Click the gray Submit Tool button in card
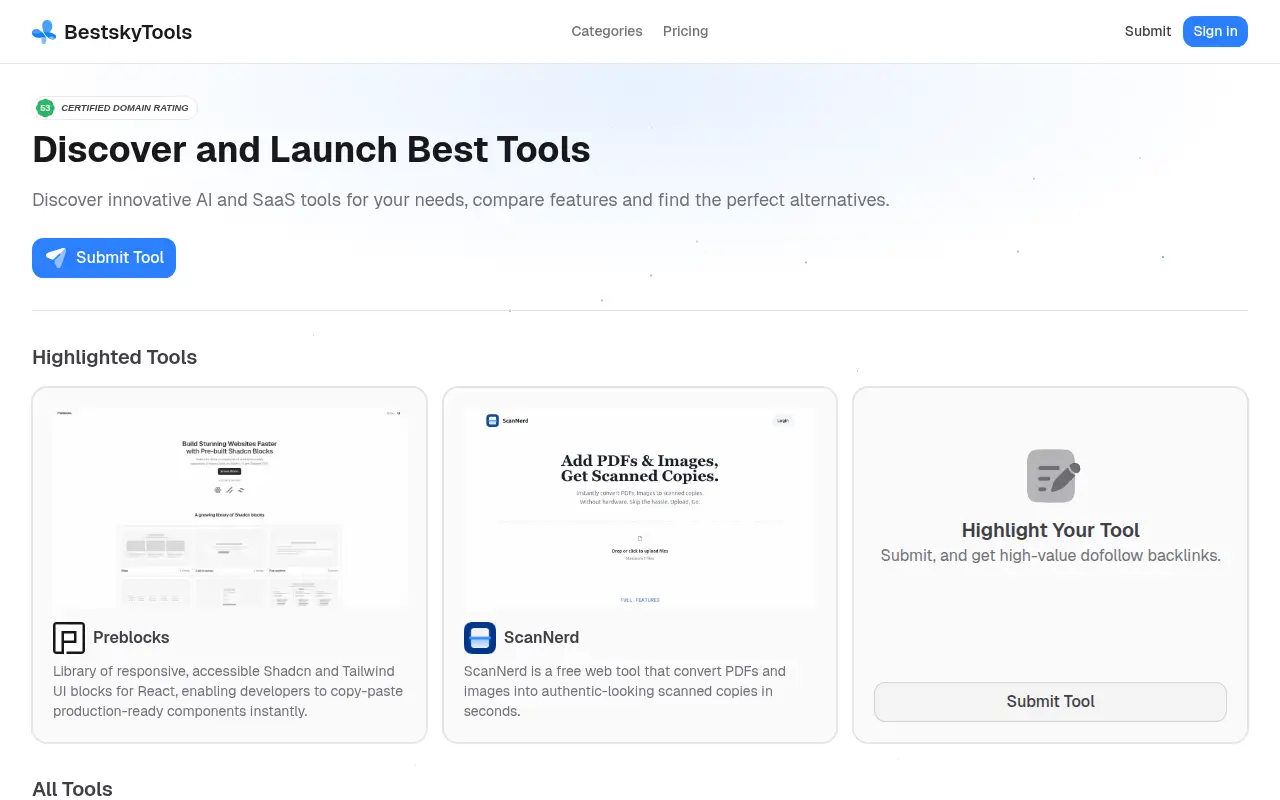 tap(1050, 702)
